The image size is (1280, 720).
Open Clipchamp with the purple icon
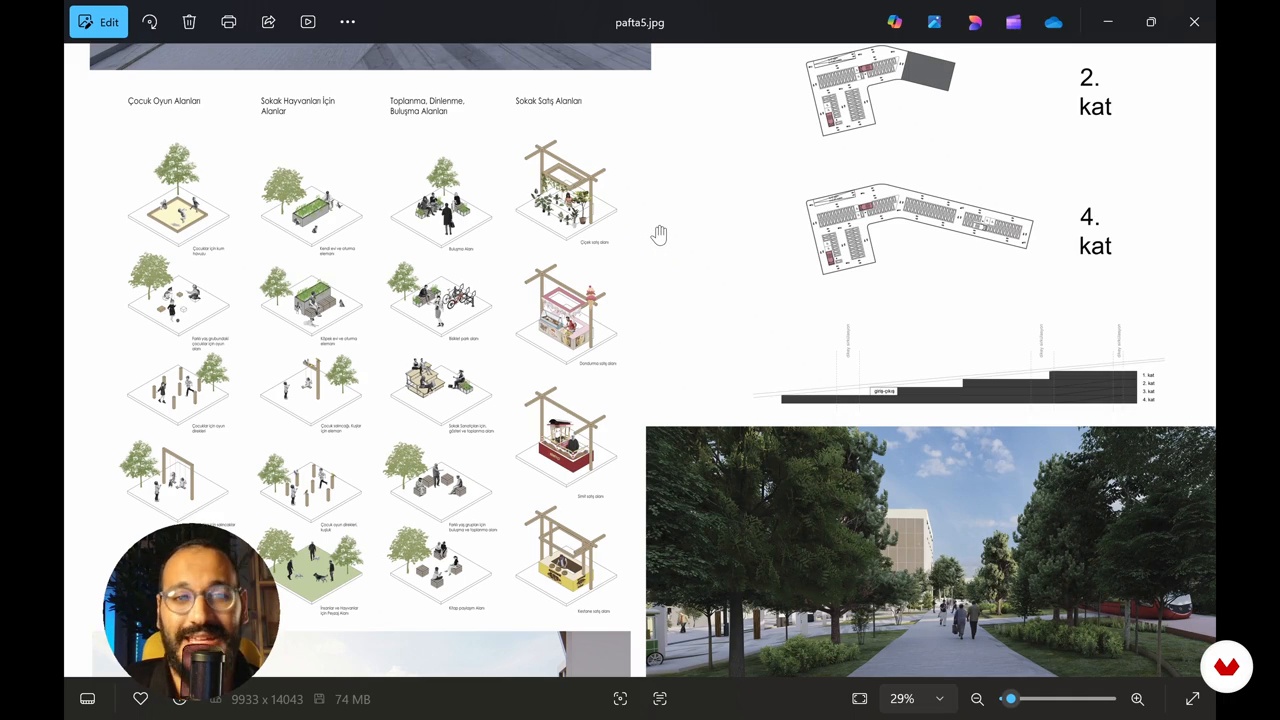[x=1014, y=22]
